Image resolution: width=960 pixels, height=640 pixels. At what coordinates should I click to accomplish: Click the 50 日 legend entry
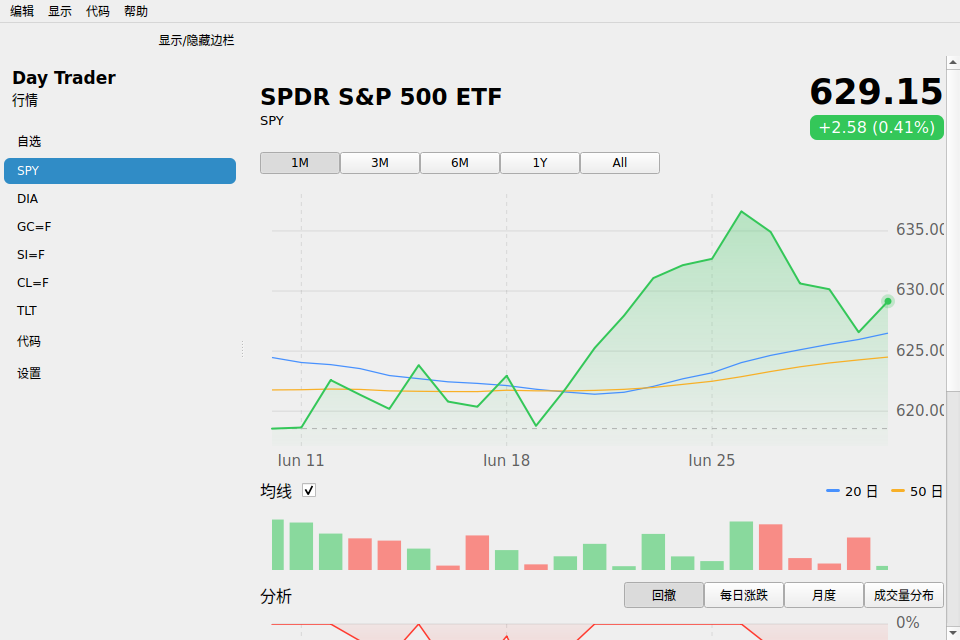tap(917, 492)
